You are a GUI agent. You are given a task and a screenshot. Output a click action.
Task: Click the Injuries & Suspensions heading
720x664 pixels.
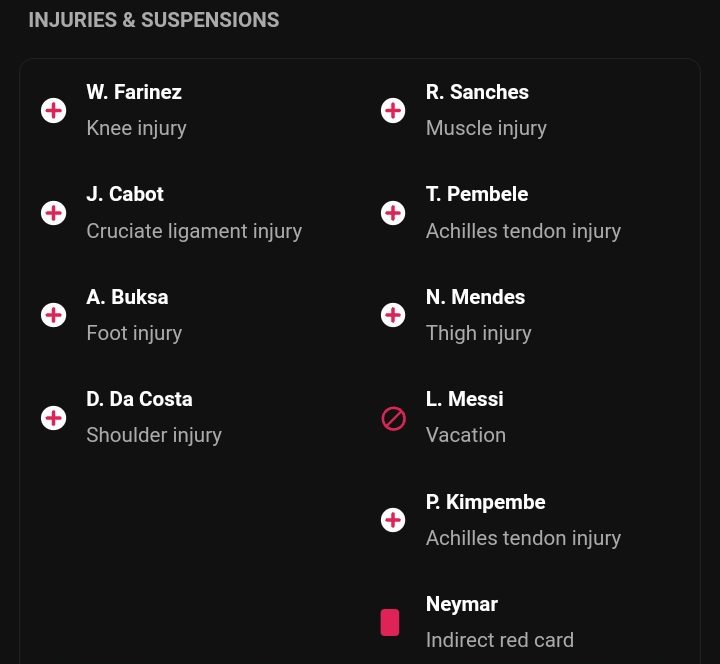coord(154,20)
